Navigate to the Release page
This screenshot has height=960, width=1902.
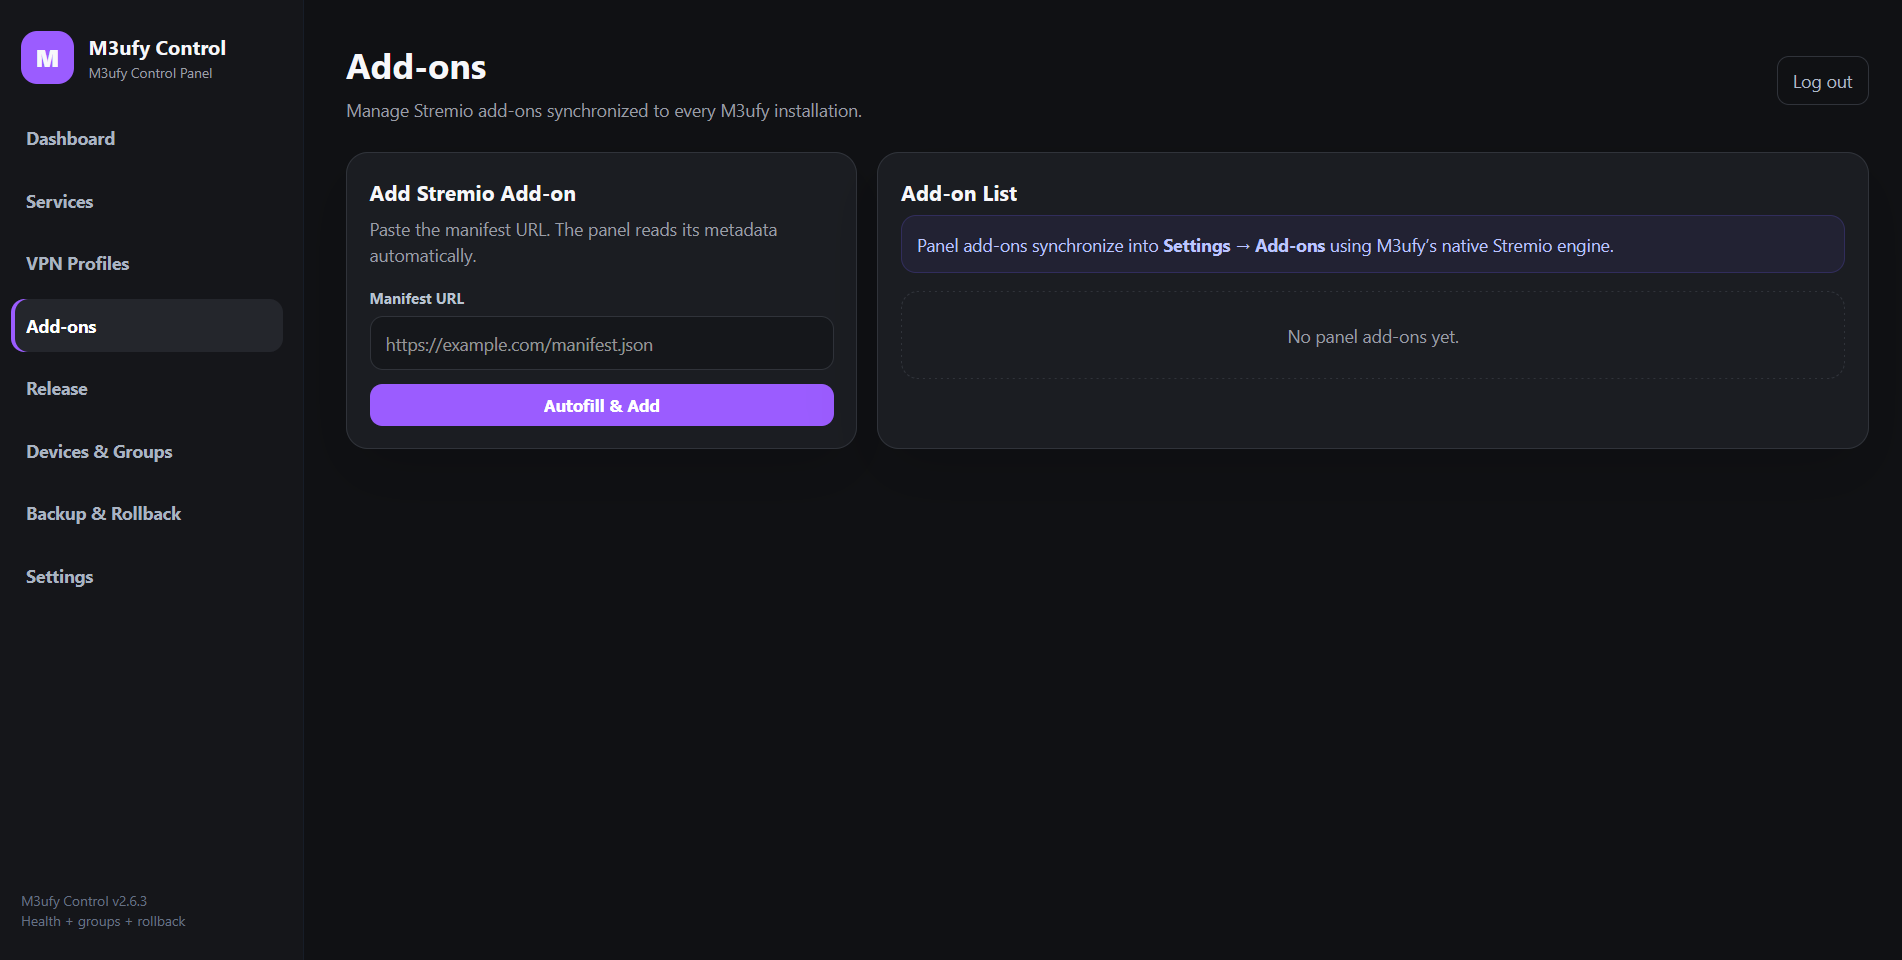(147, 389)
